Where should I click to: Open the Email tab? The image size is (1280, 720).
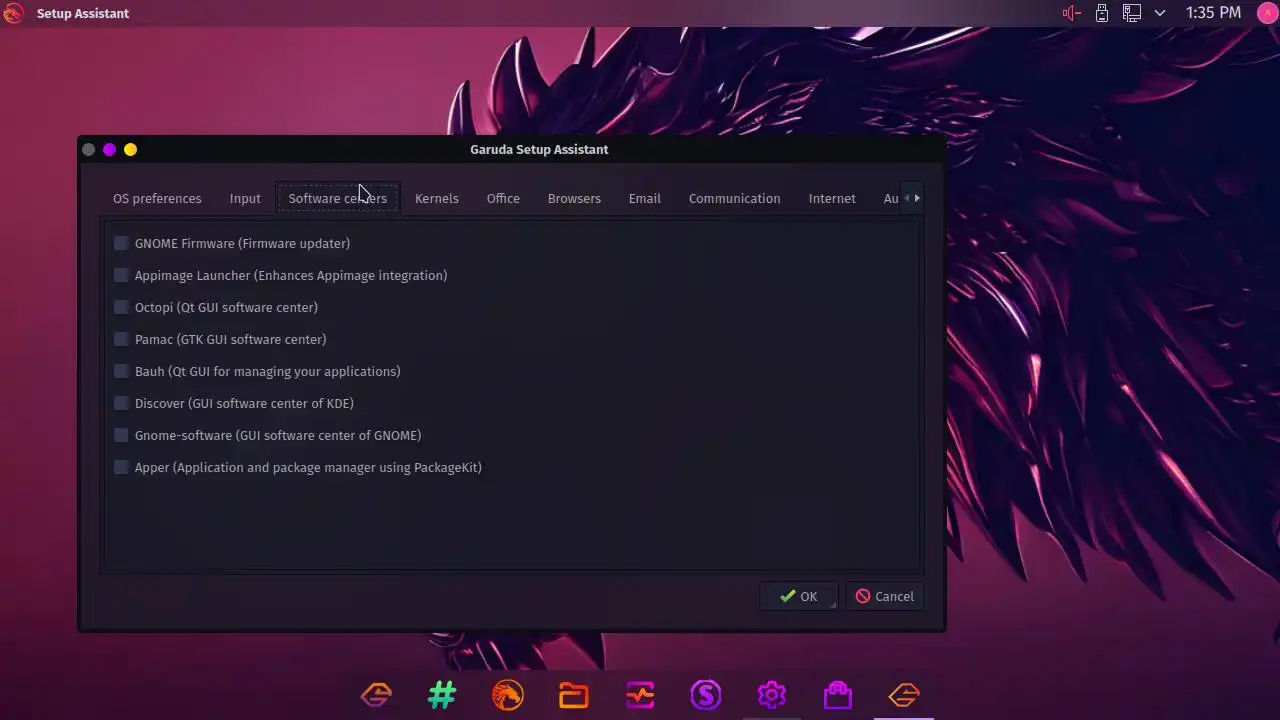tap(645, 198)
